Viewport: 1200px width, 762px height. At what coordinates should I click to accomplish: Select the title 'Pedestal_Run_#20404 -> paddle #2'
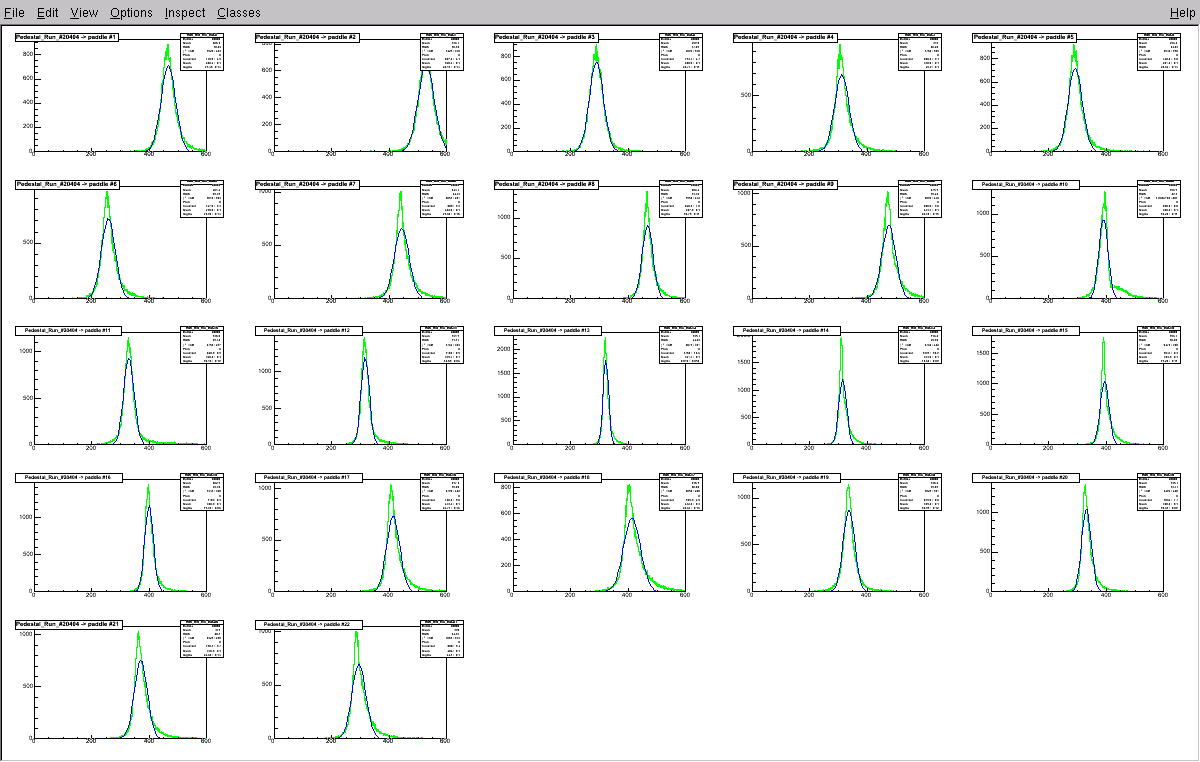point(307,38)
